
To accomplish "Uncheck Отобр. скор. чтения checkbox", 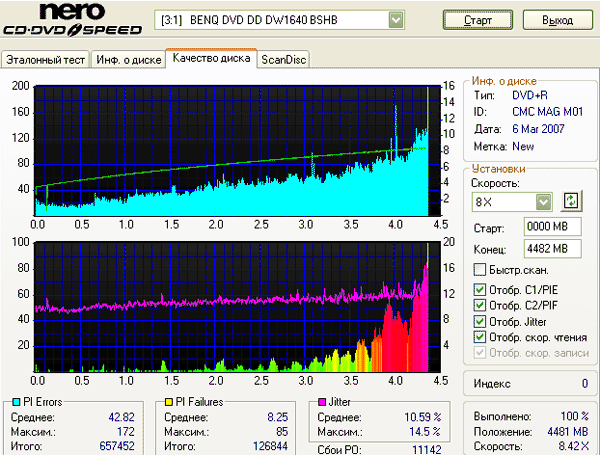I will tap(479, 337).
